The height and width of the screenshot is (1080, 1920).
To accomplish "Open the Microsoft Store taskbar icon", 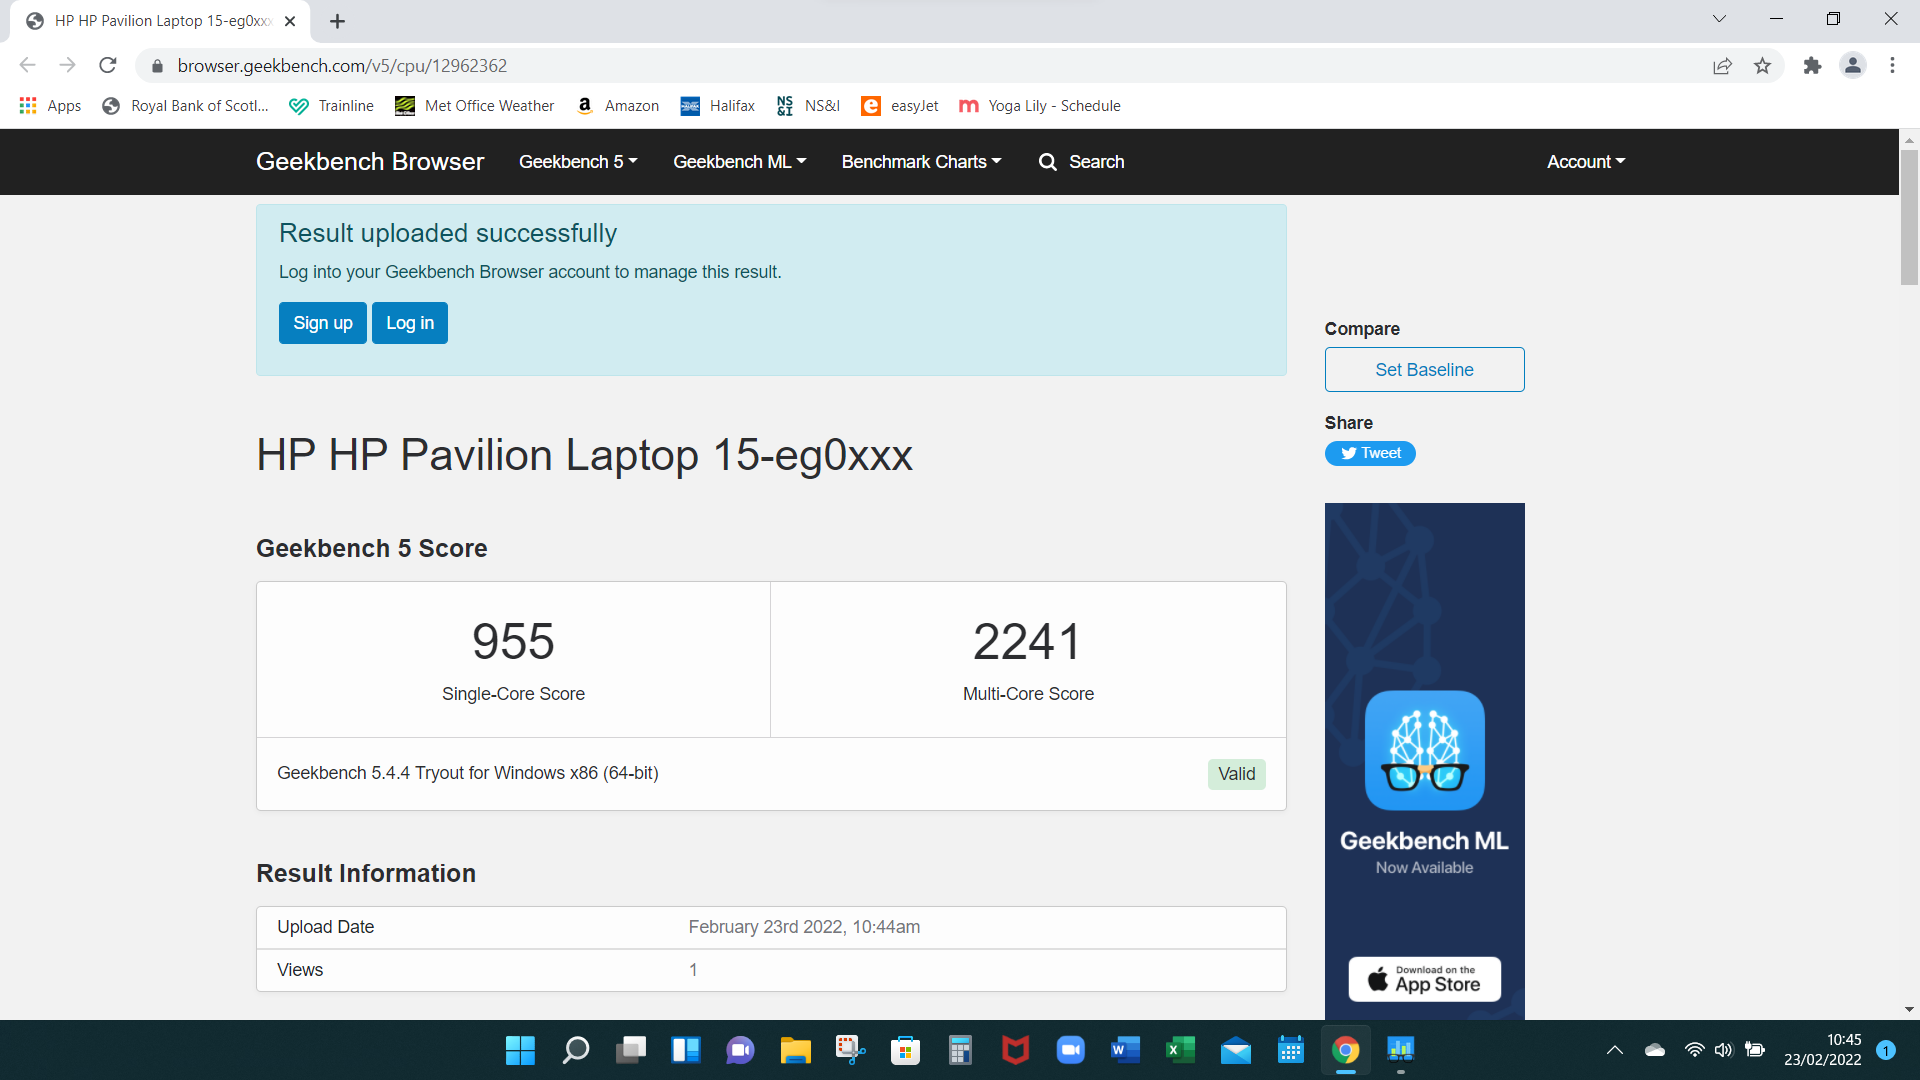I will (x=906, y=1050).
